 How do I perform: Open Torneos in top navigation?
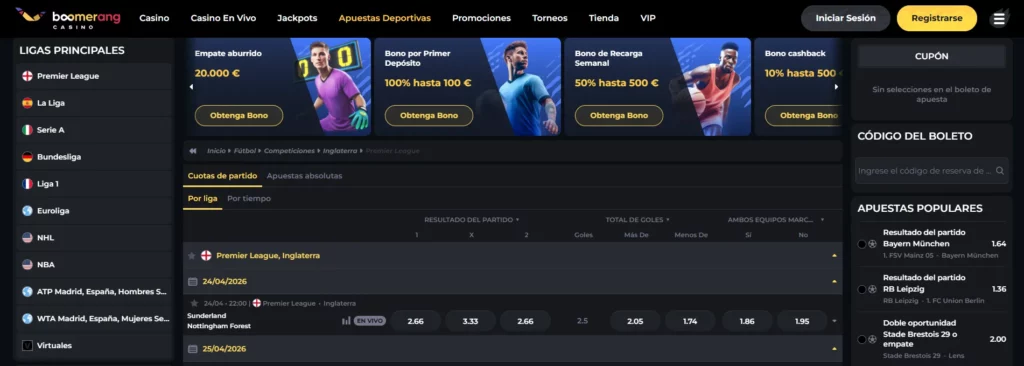(550, 18)
